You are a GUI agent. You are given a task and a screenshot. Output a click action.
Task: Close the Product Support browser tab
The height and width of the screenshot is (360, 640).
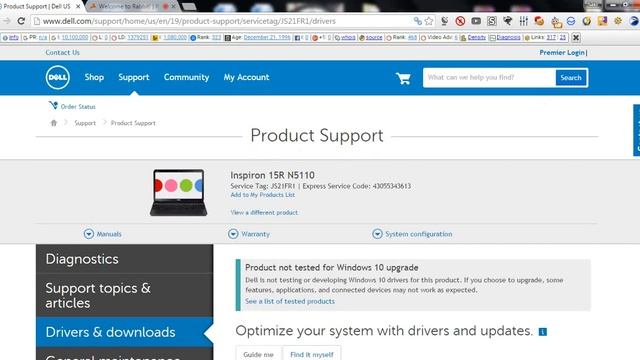[78, 7]
